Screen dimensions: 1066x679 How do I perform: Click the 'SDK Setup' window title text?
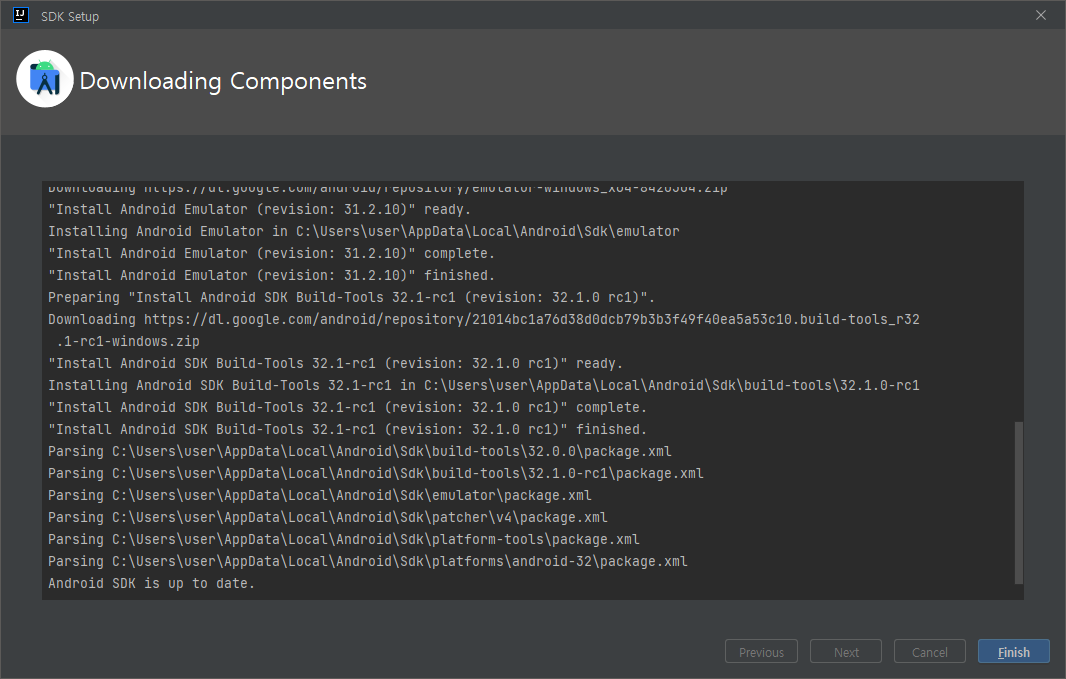pyautogui.click(x=70, y=16)
